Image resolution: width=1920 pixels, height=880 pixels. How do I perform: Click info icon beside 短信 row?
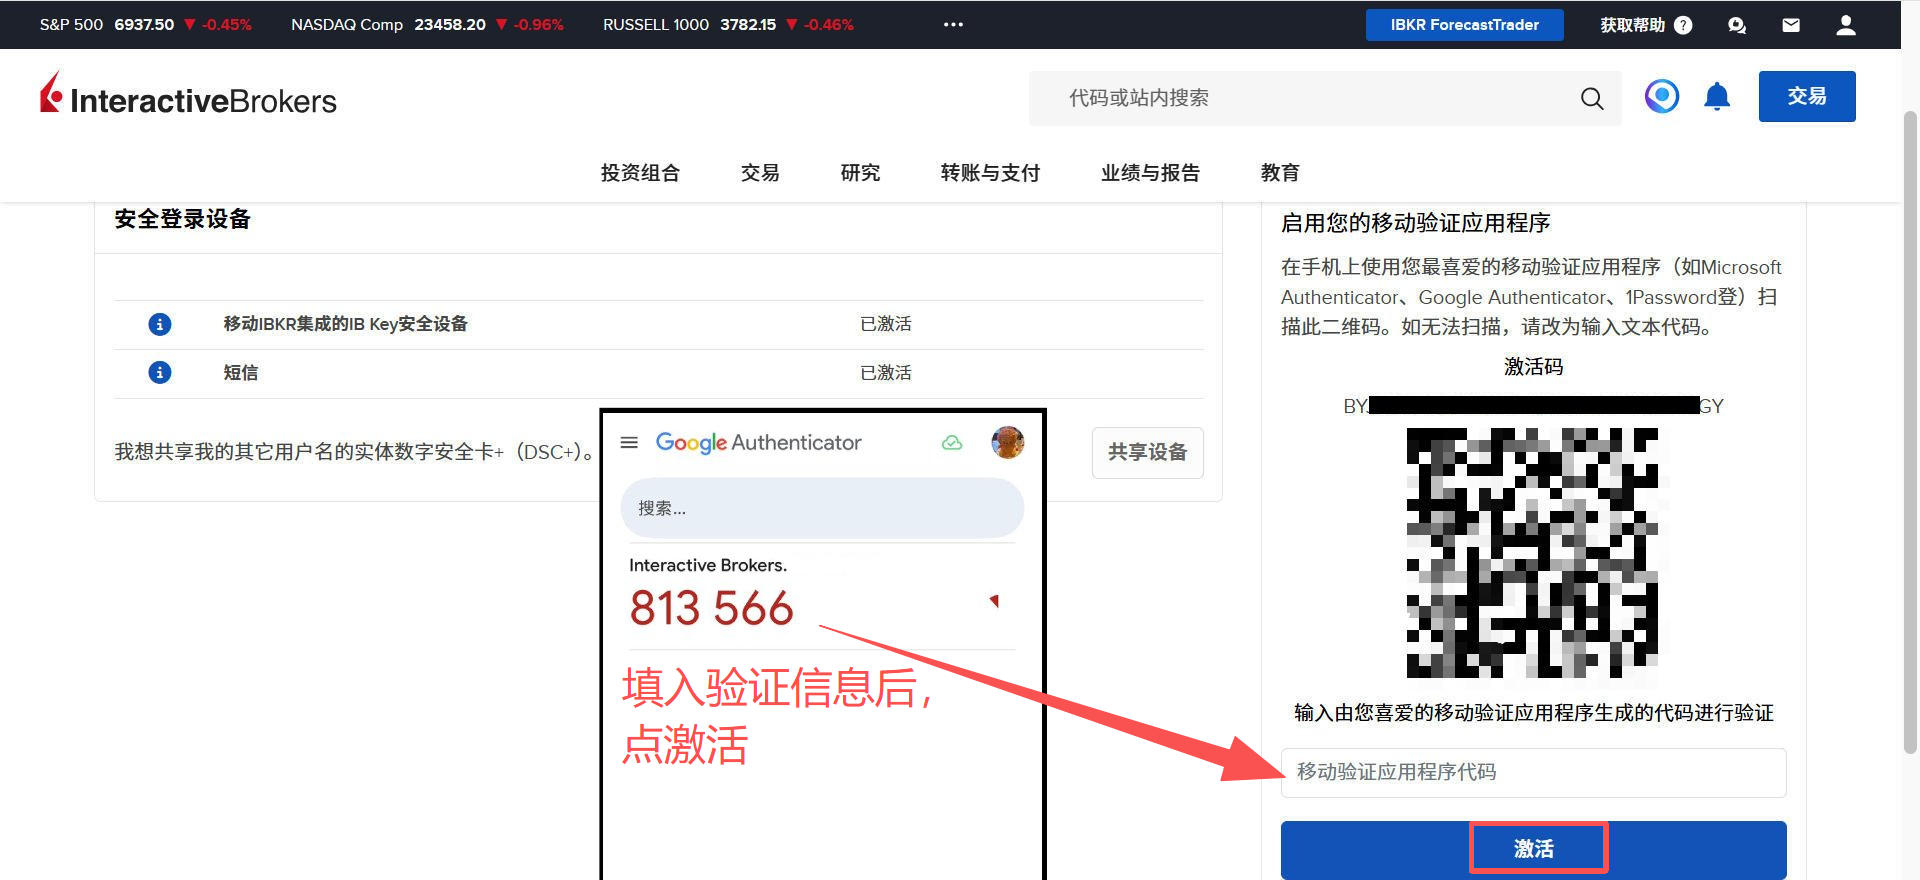click(x=160, y=372)
